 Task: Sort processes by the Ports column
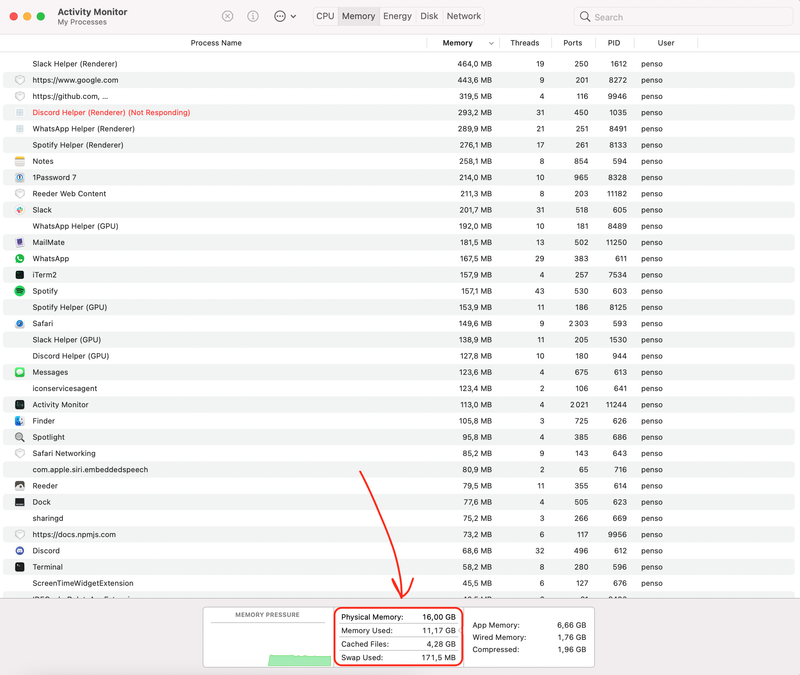tap(572, 43)
